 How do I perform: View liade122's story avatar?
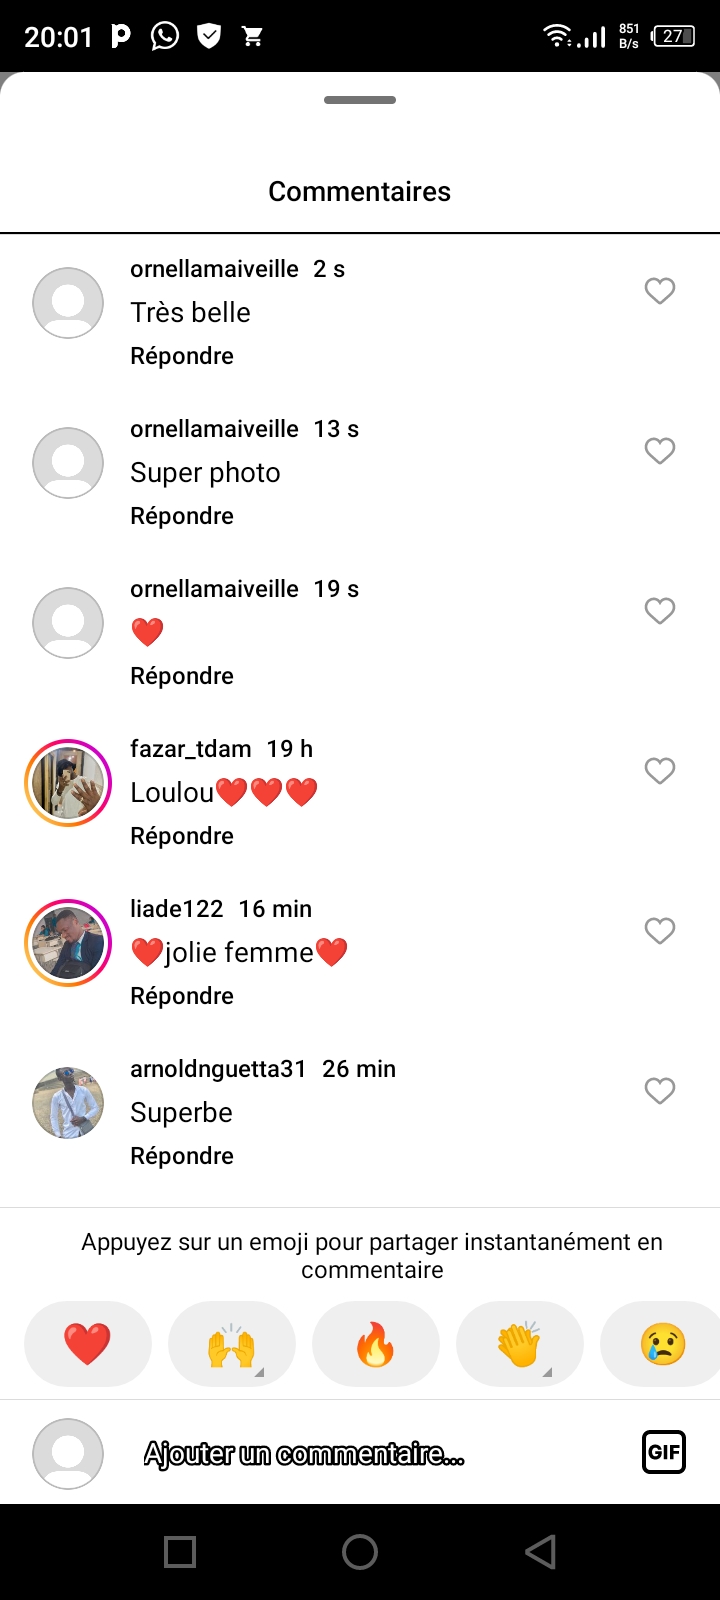pyautogui.click(x=68, y=943)
